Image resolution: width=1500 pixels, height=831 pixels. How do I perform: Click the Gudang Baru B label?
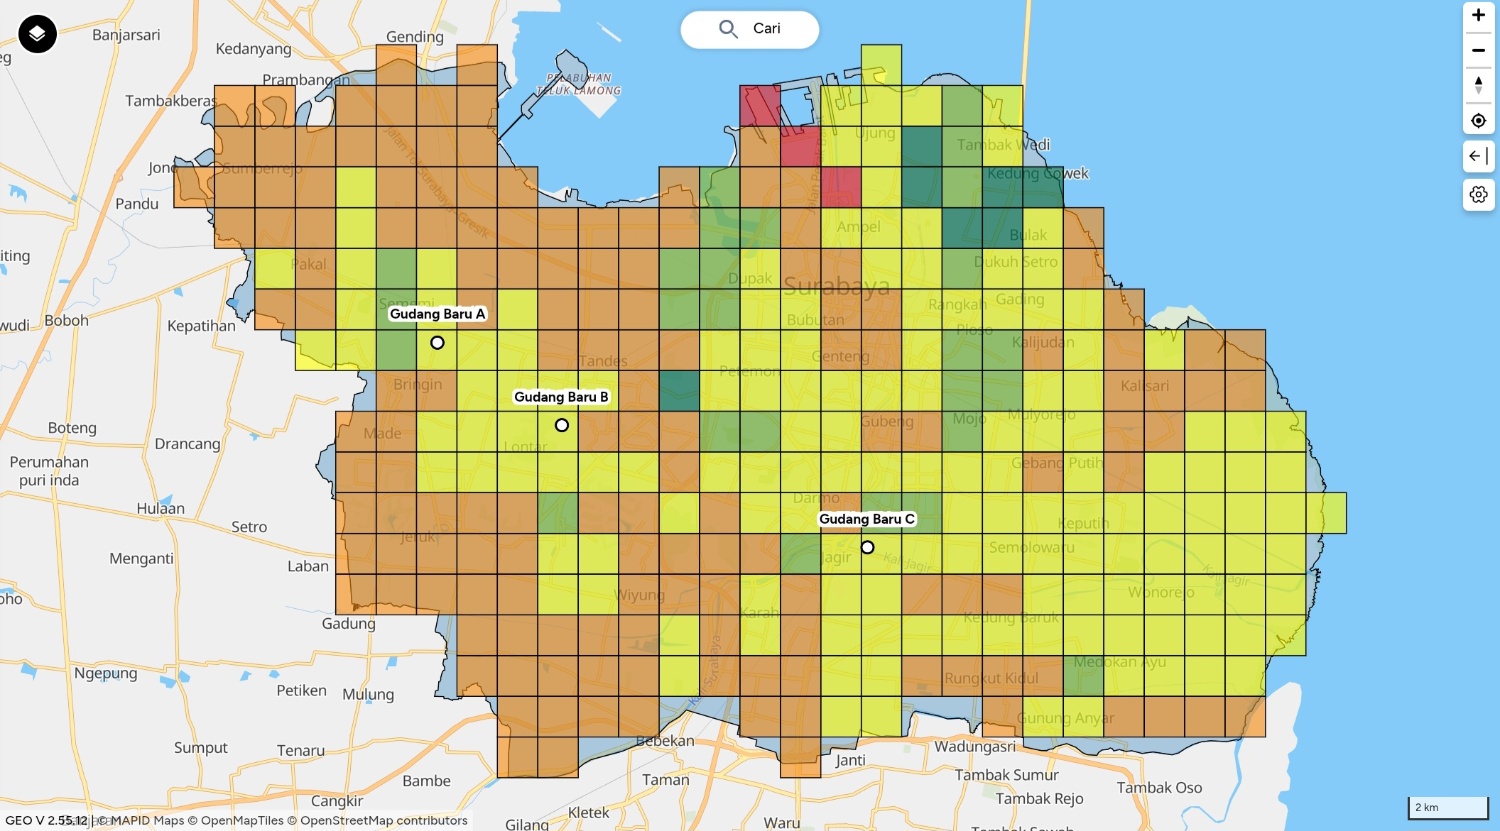coord(561,397)
